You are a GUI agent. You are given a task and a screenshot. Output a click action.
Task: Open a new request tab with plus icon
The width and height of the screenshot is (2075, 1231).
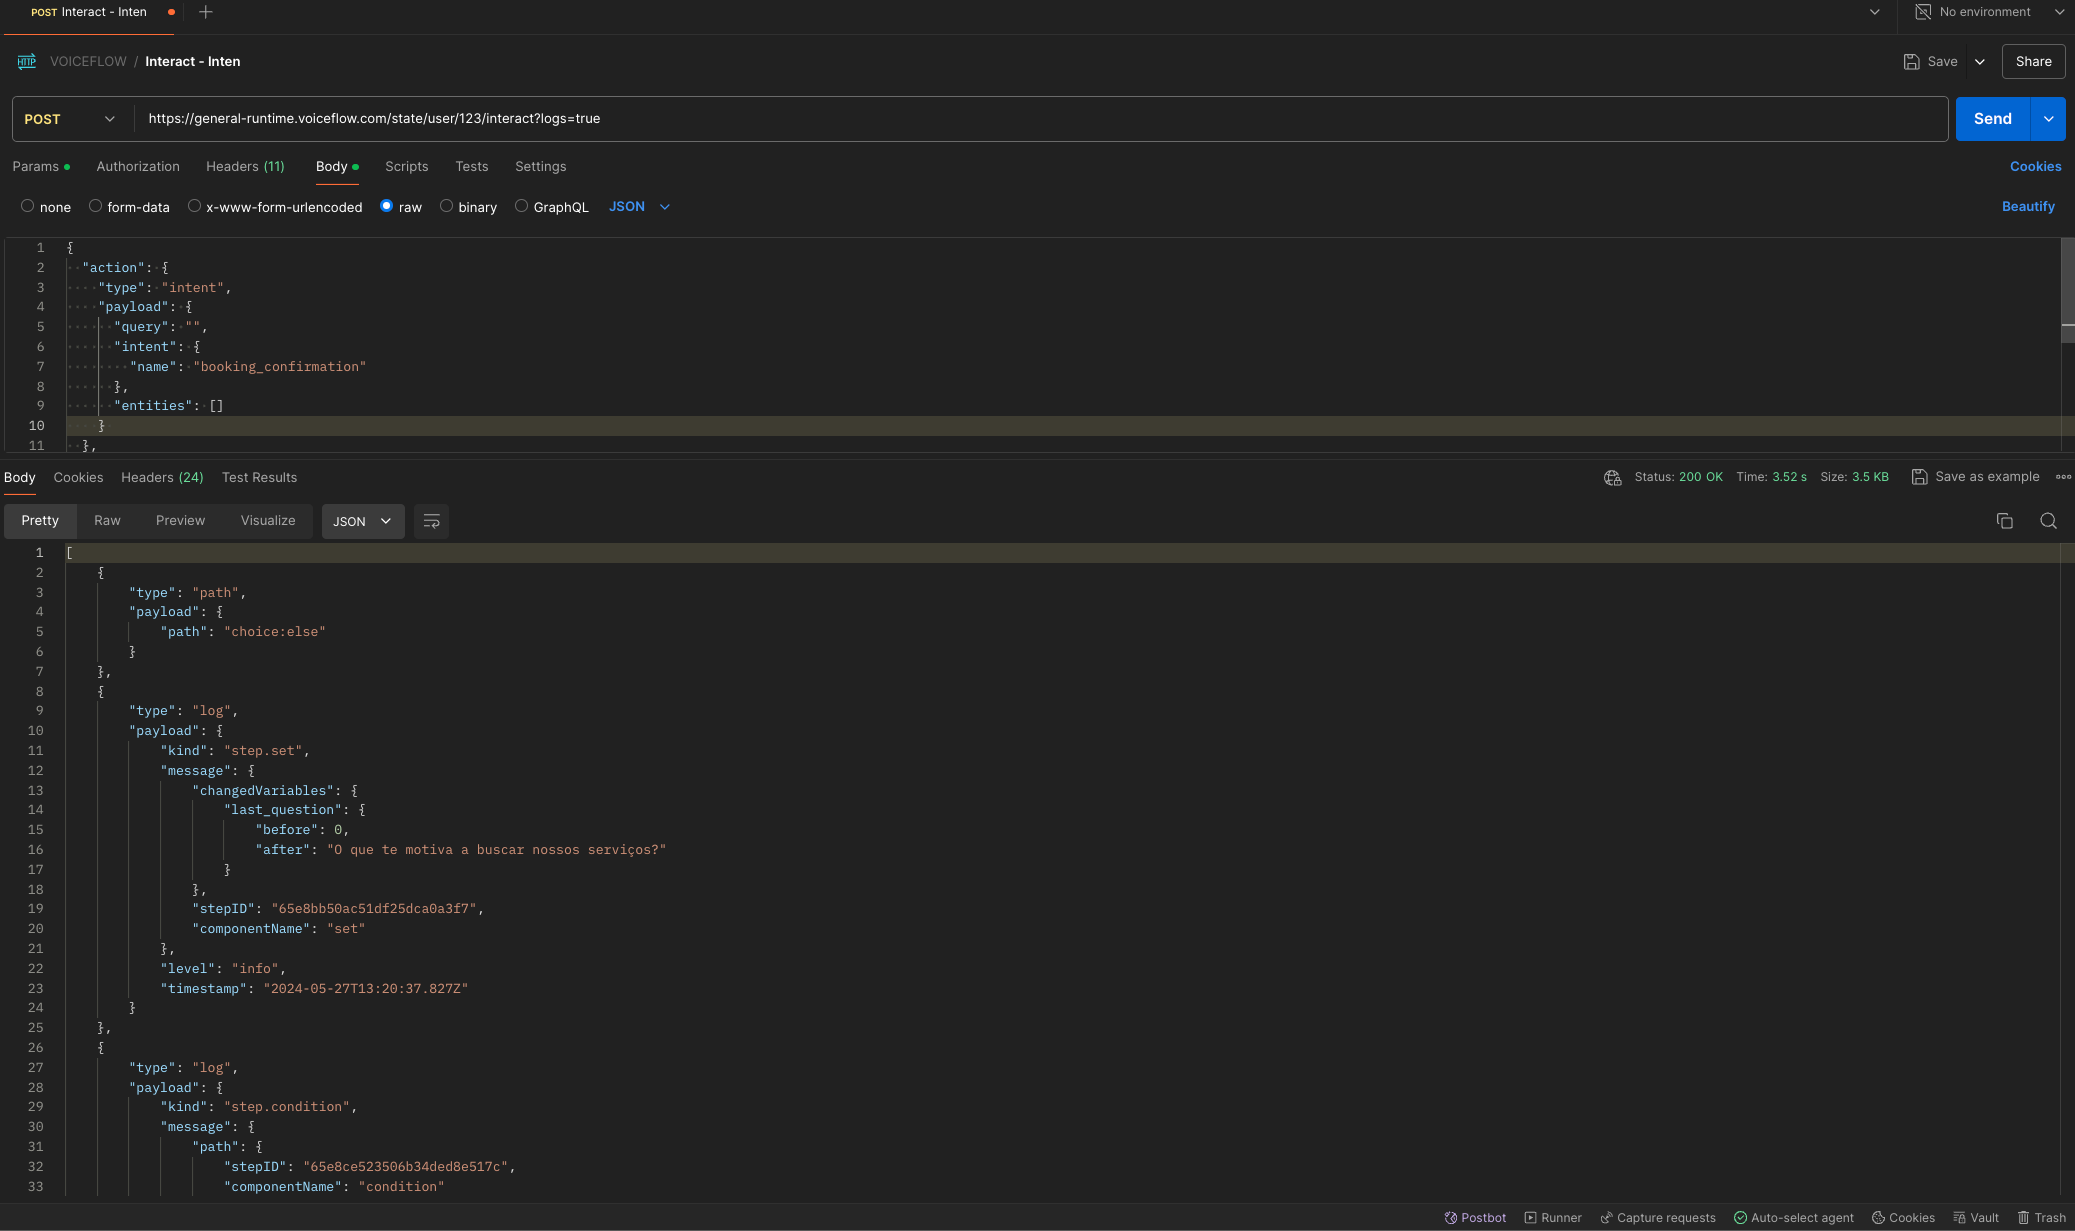tap(206, 12)
